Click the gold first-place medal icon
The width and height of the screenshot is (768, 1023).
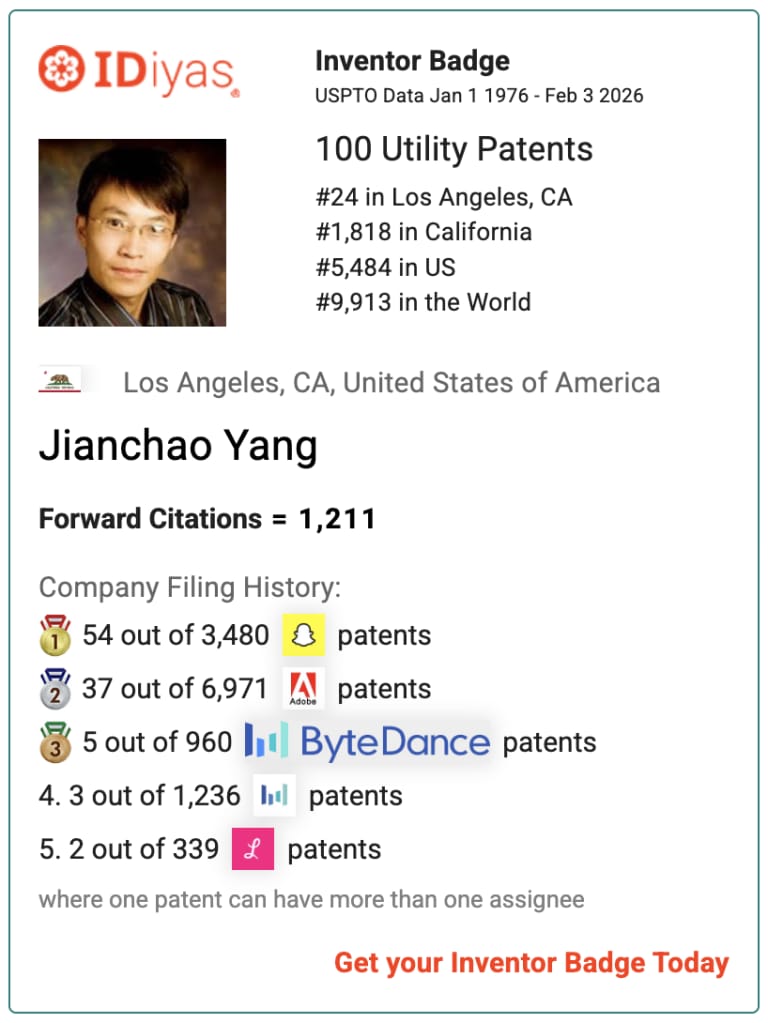pyautogui.click(x=55, y=635)
